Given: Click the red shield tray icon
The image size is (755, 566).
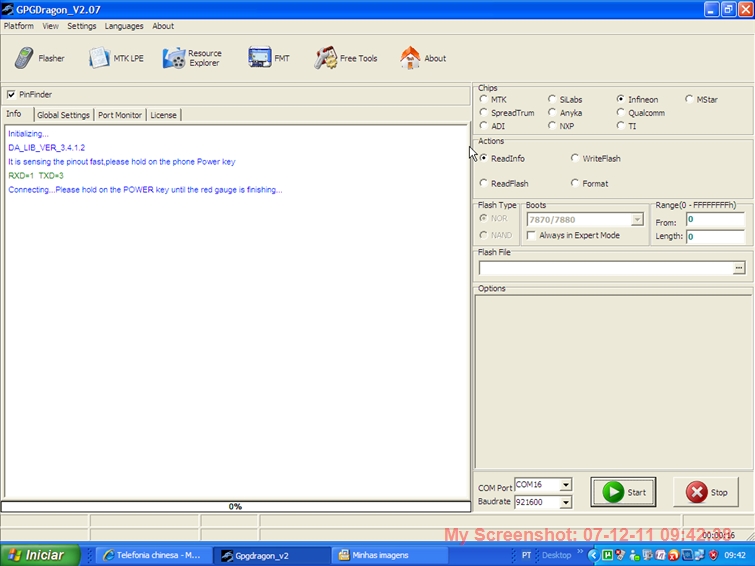Looking at the screenshot, I should point(714,555).
